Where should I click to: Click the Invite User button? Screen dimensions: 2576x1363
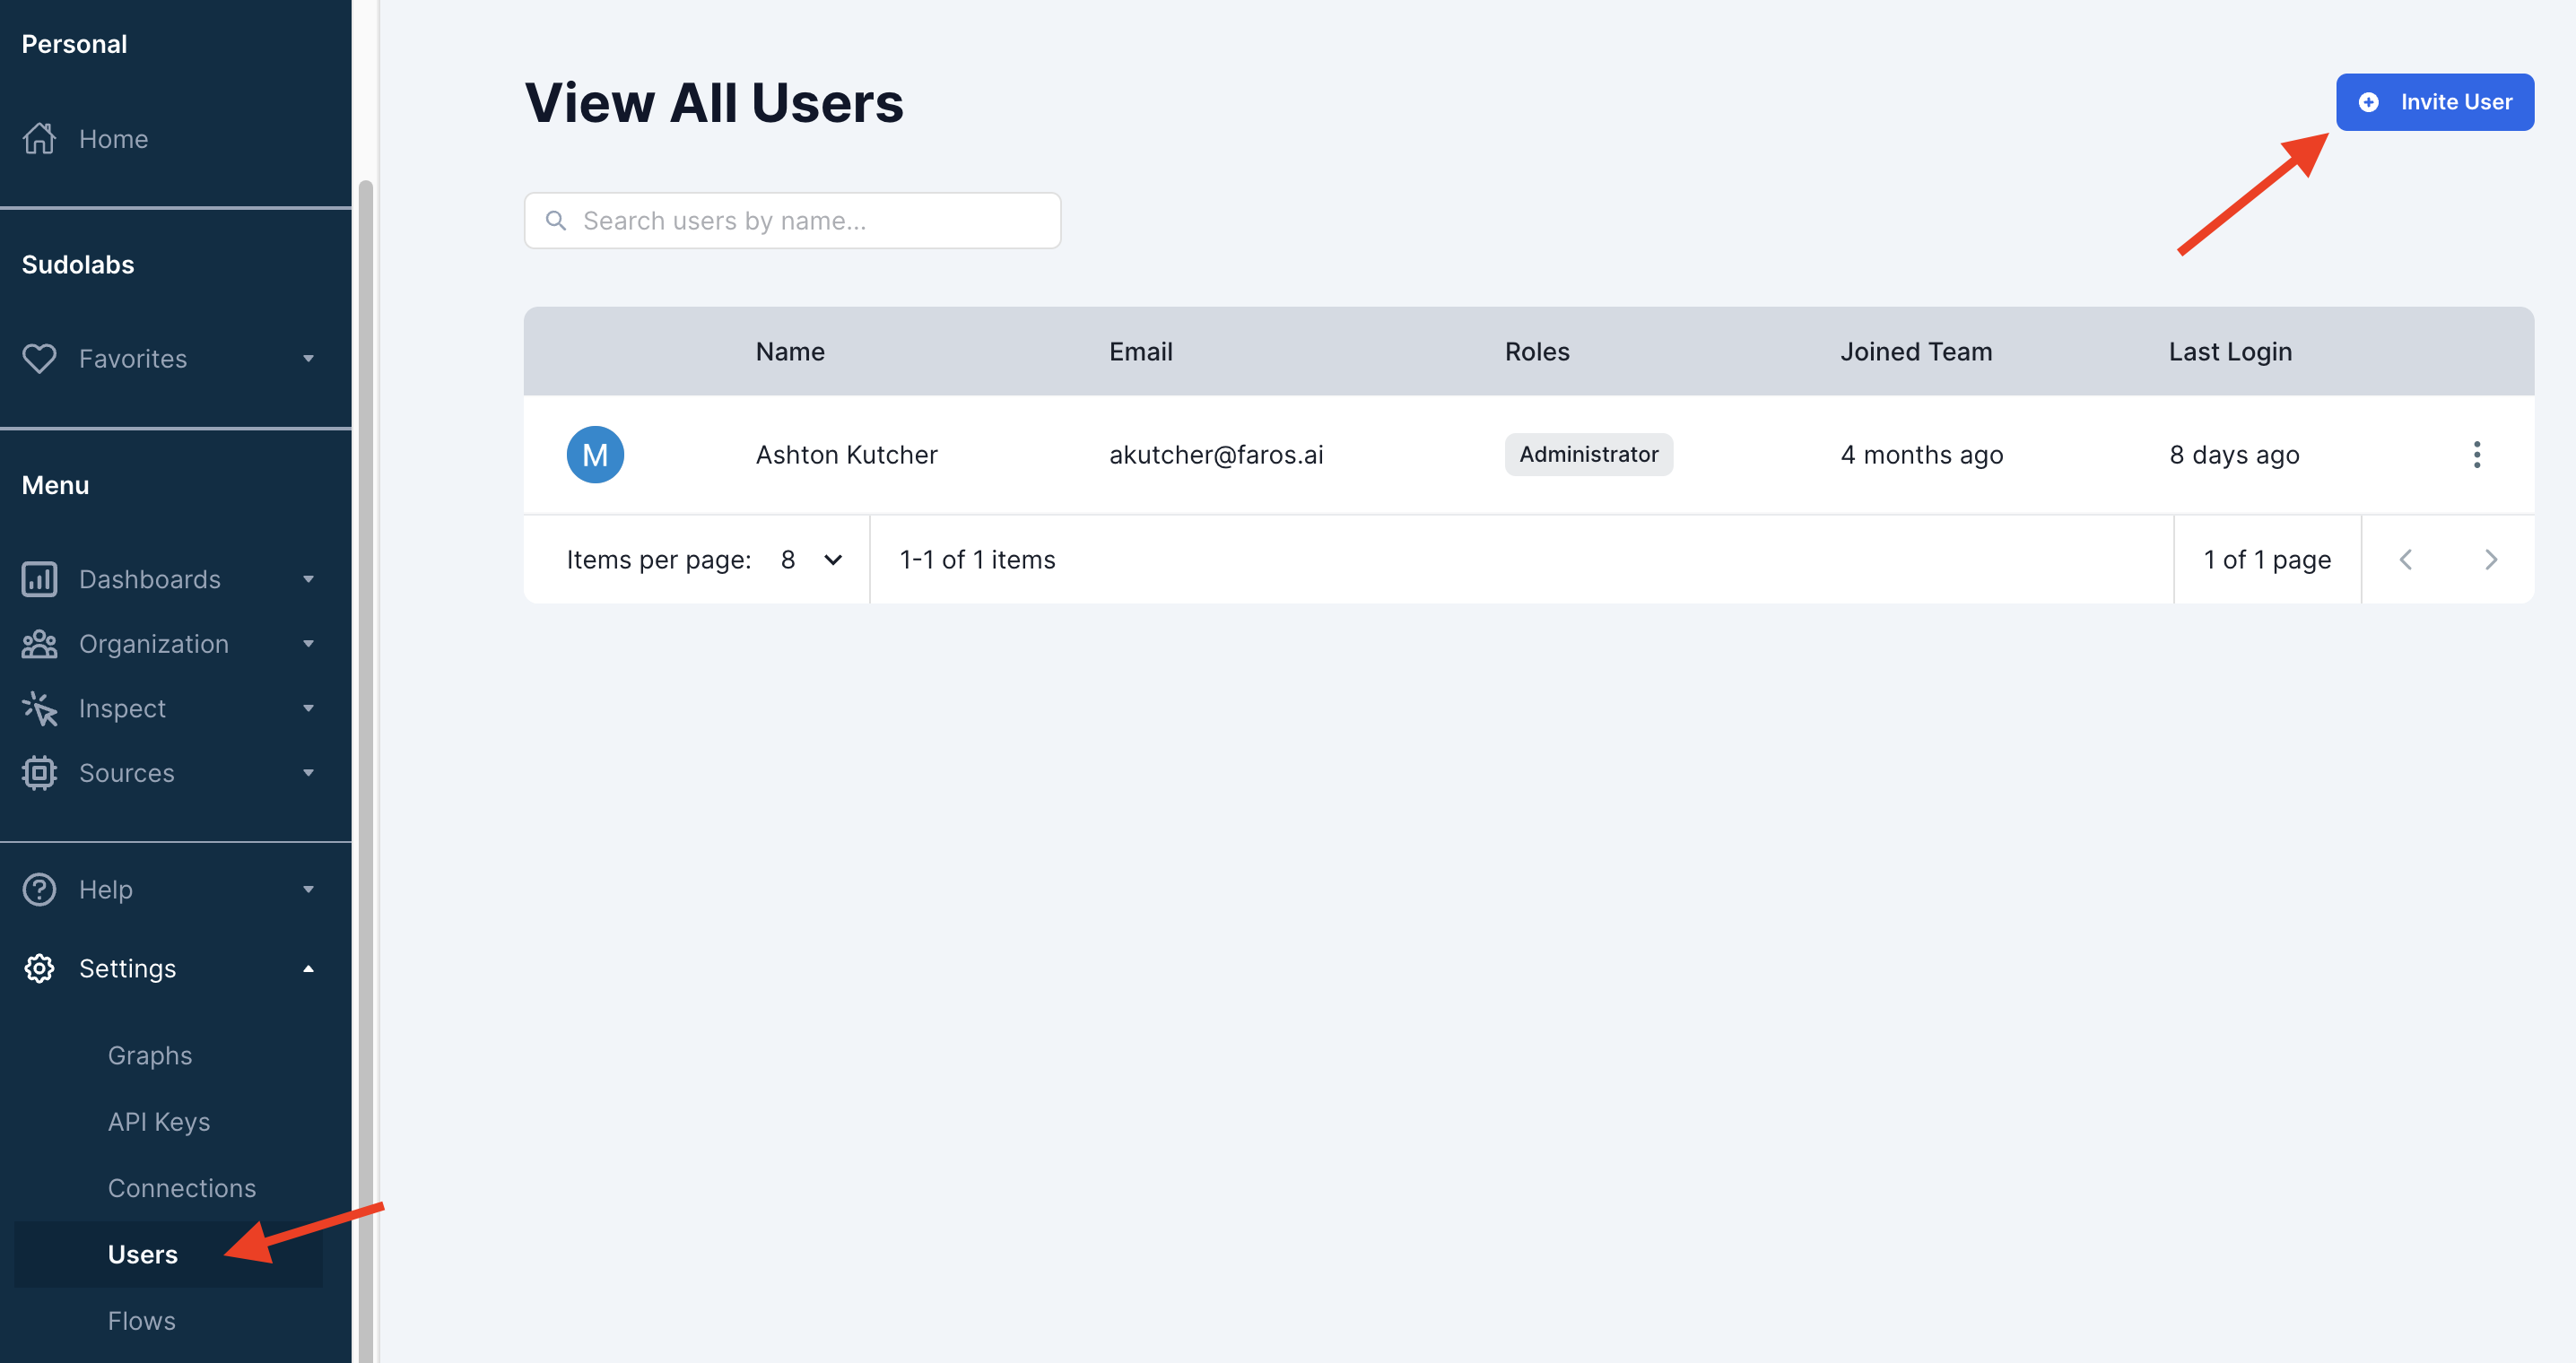pyautogui.click(x=2434, y=102)
